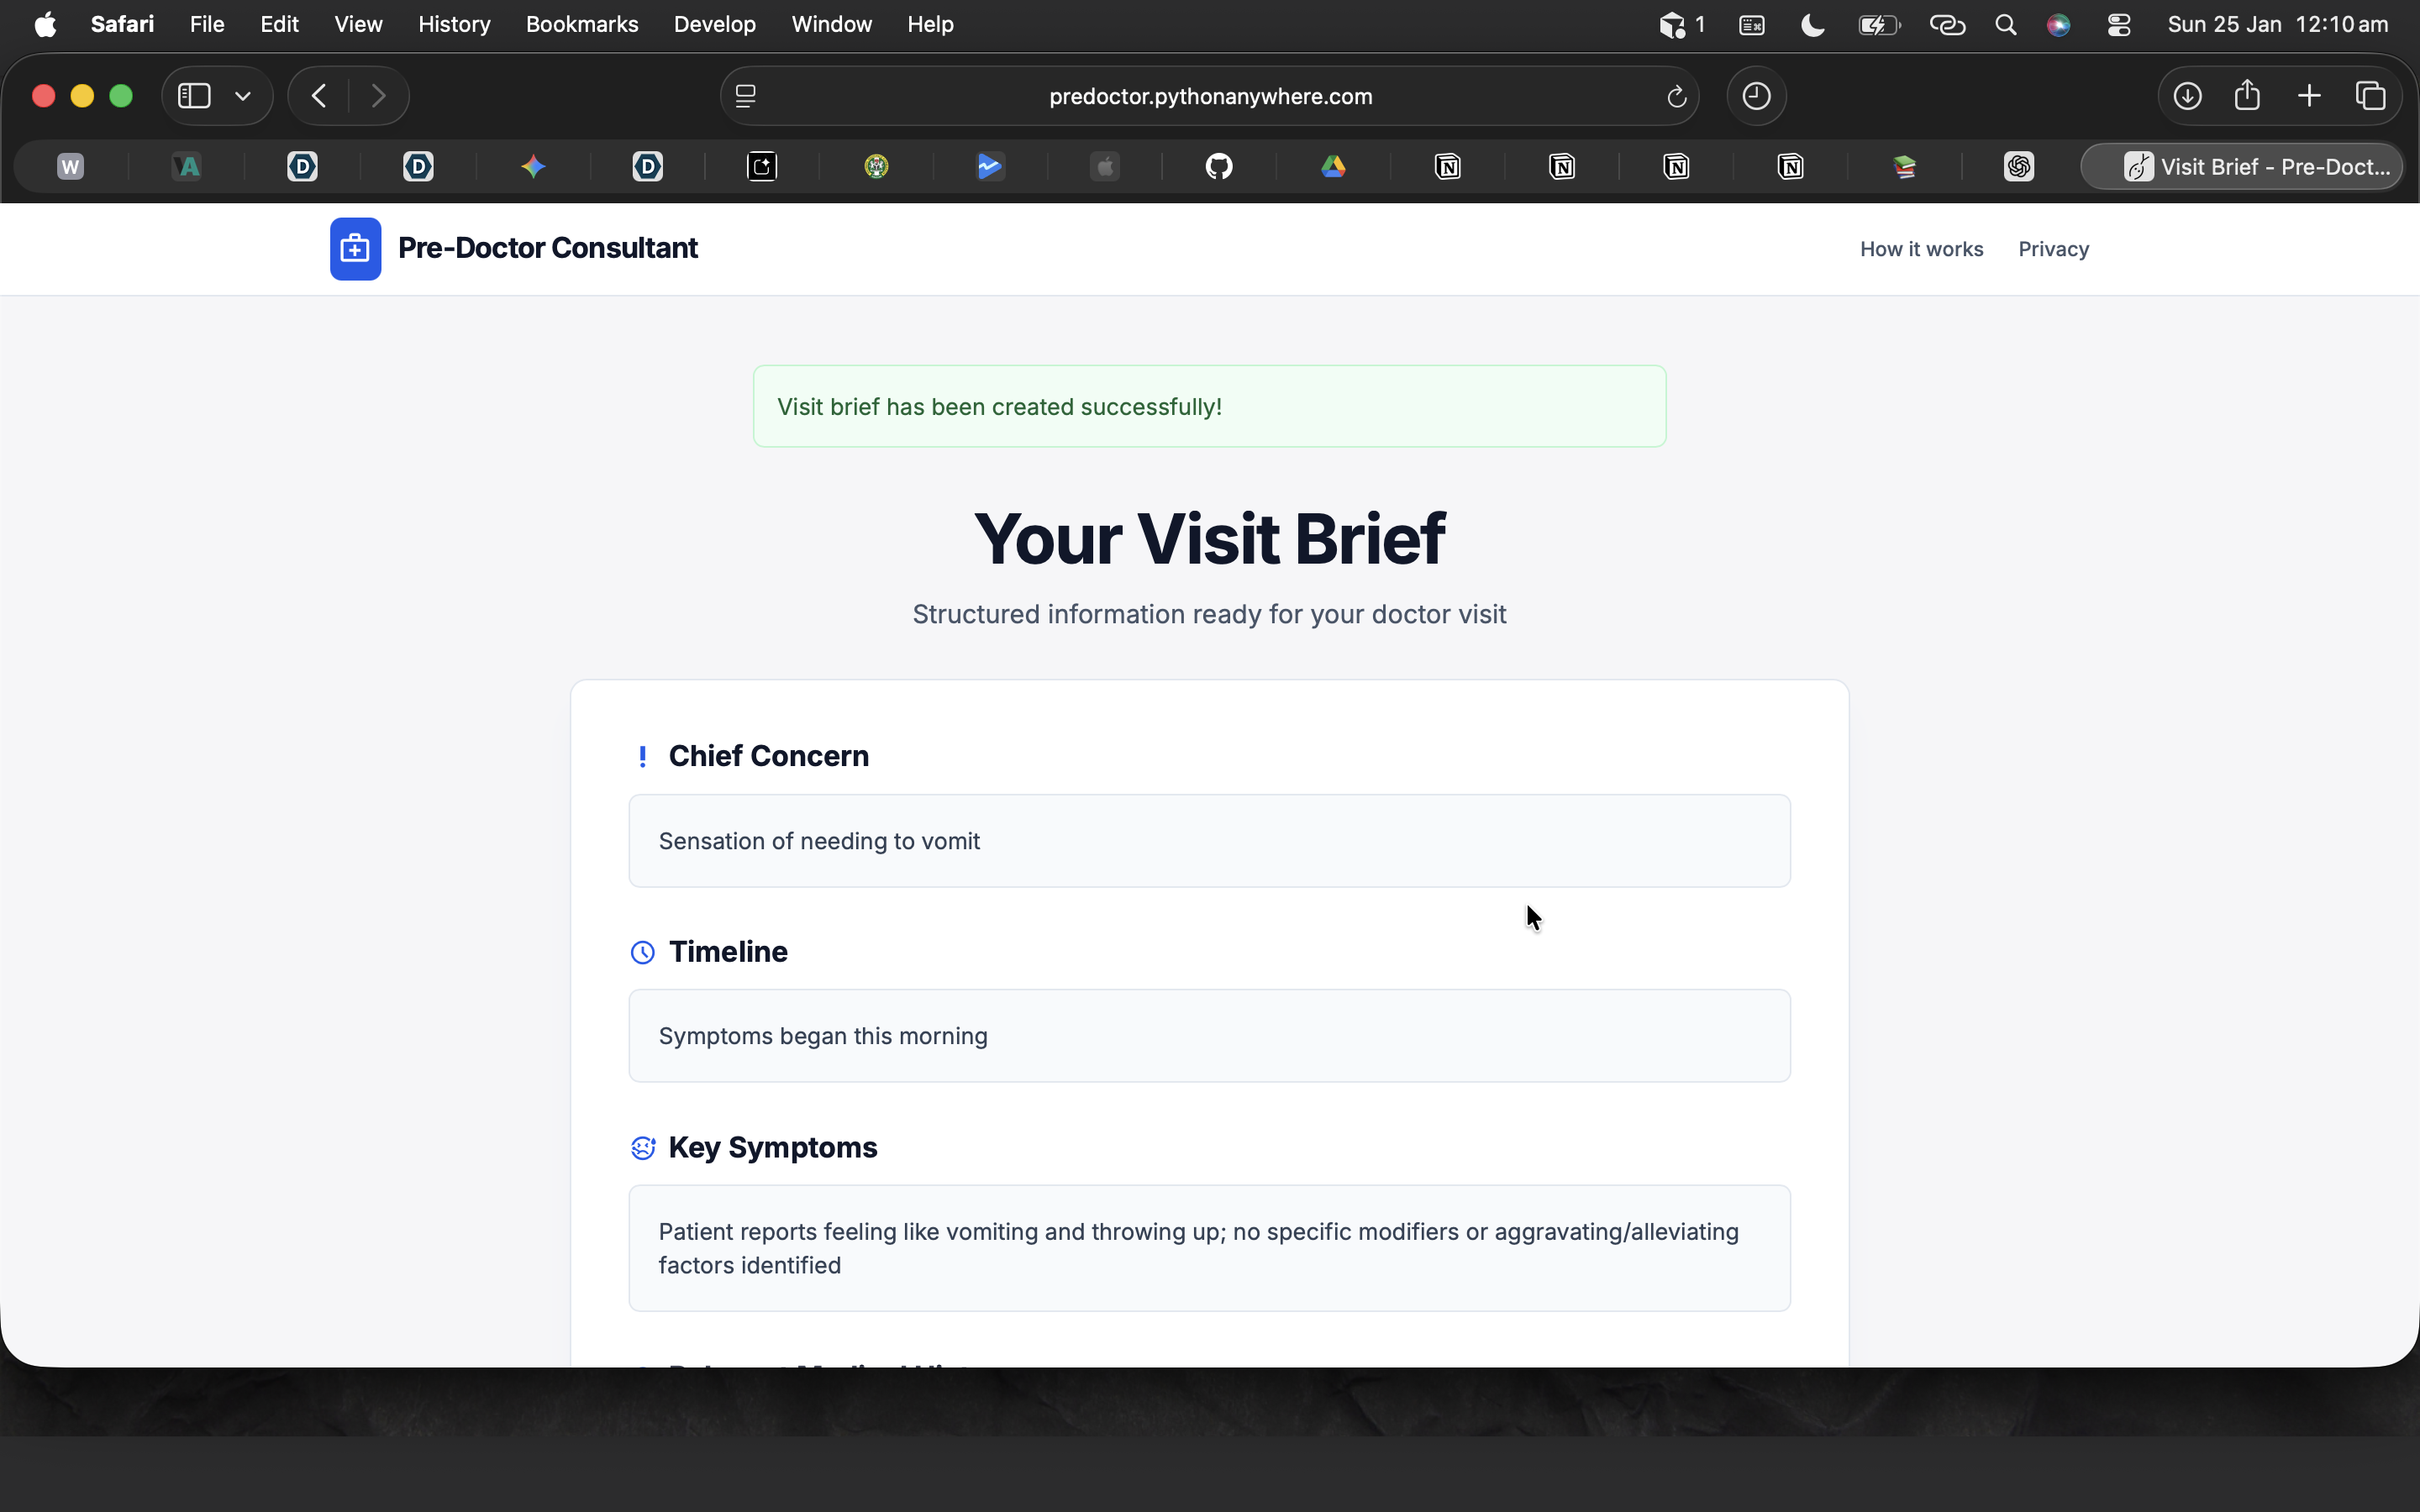This screenshot has height=1512, width=2420.
Task: Open the Safari downloads icon
Action: 2187,96
